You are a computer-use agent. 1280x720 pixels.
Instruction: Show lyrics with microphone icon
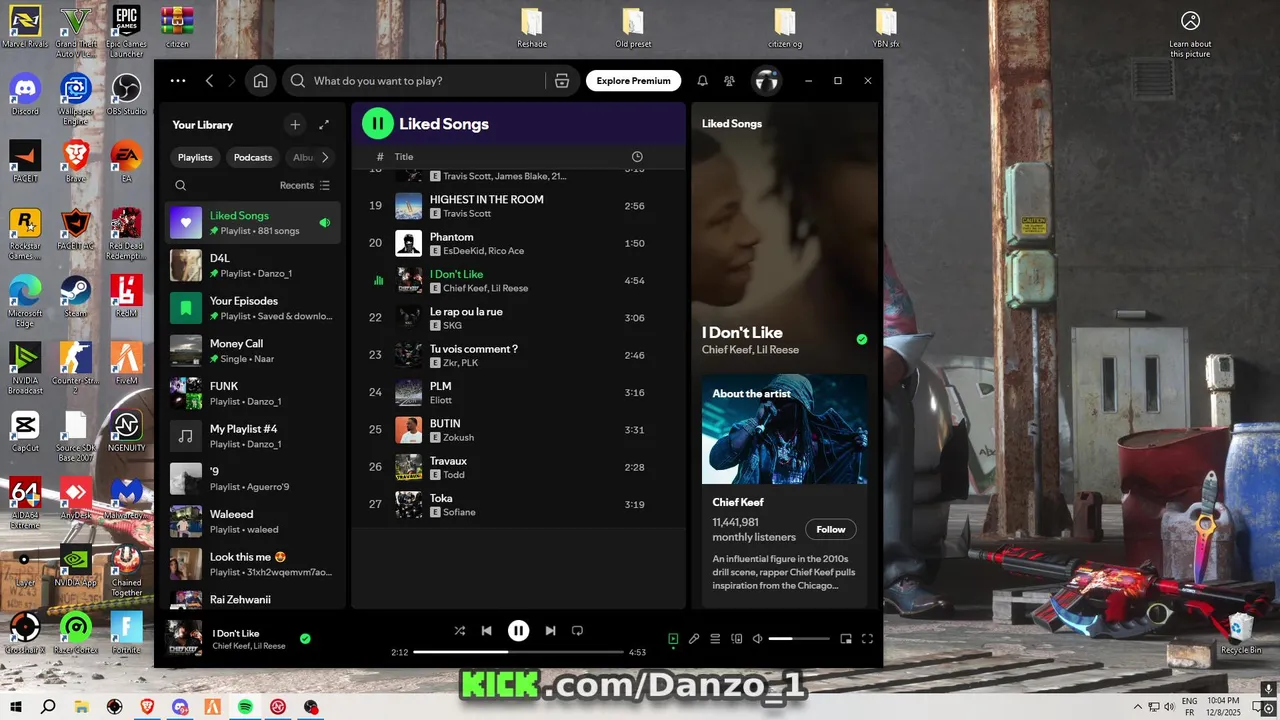pos(694,638)
